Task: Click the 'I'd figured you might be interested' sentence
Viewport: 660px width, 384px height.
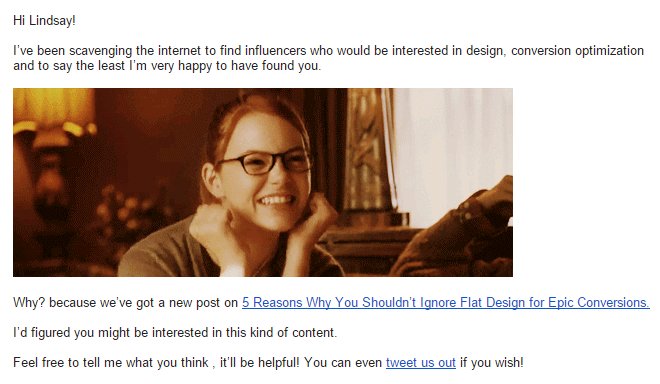Action: coord(175,333)
